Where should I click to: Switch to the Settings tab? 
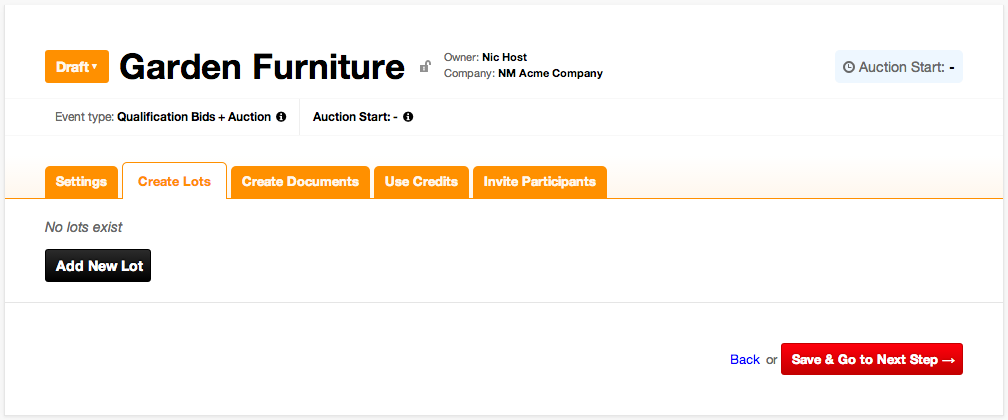(81, 182)
